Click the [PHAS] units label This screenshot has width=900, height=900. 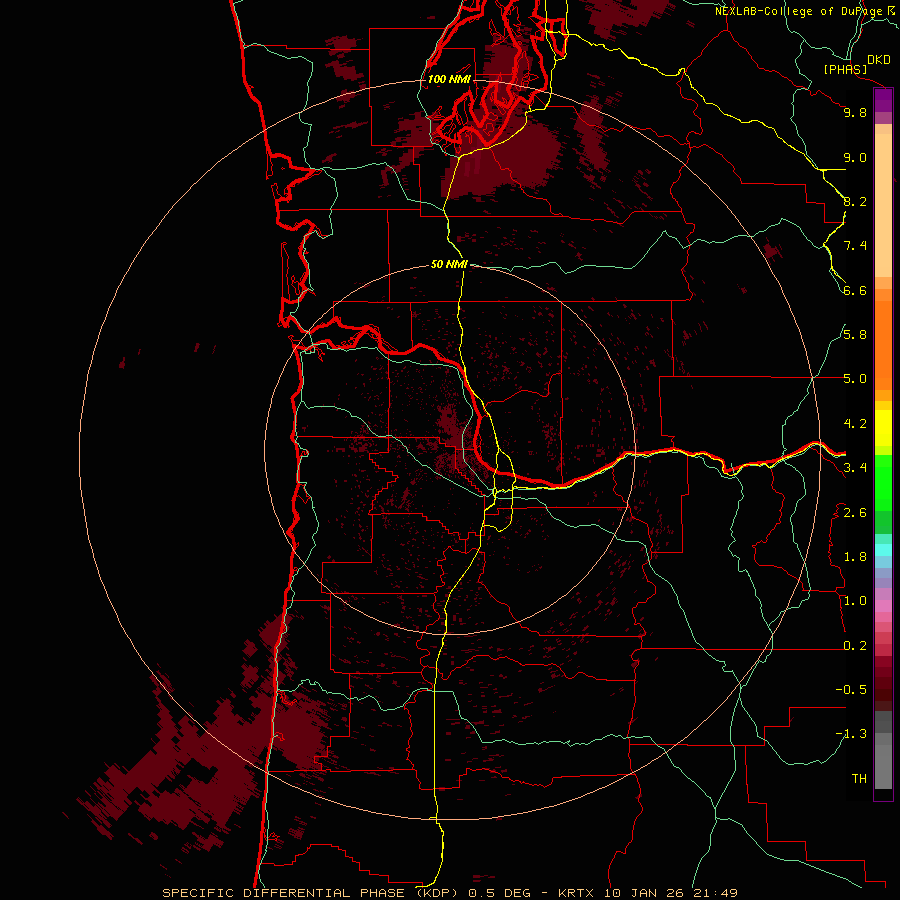coord(845,70)
